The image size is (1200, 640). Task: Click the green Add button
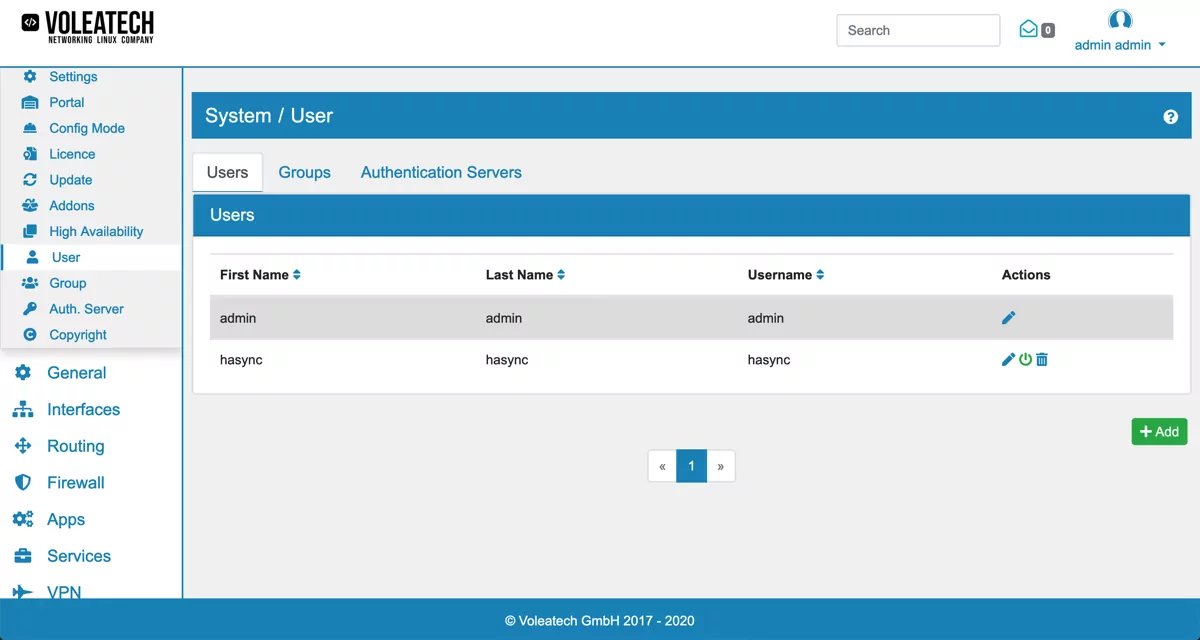click(1159, 431)
